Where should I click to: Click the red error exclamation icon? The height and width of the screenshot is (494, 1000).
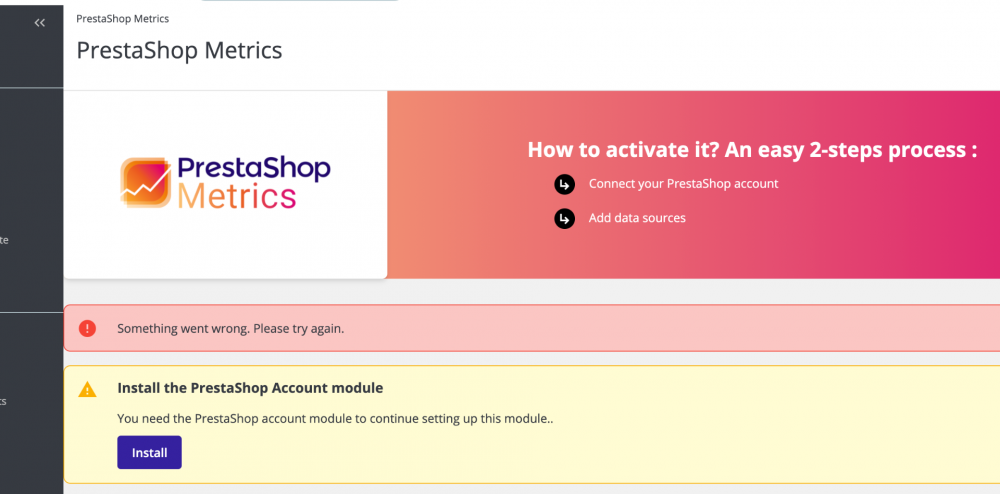(x=87, y=328)
